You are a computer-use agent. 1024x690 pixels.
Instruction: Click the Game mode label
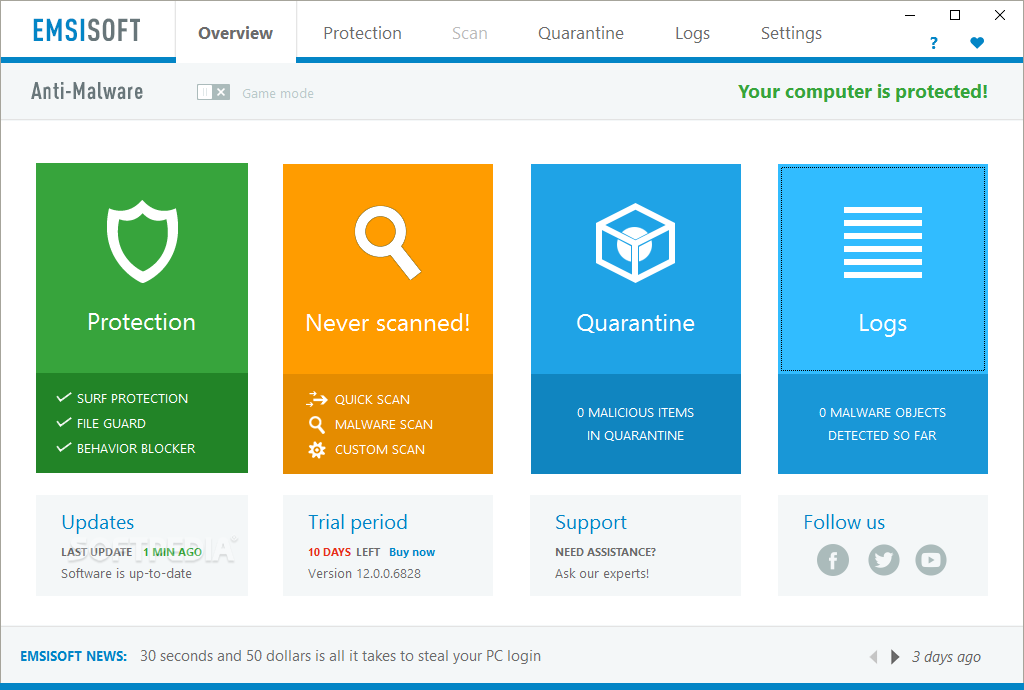278,93
